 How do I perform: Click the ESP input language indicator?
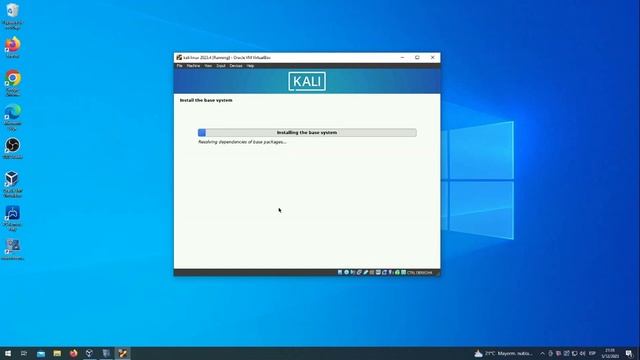coord(592,353)
